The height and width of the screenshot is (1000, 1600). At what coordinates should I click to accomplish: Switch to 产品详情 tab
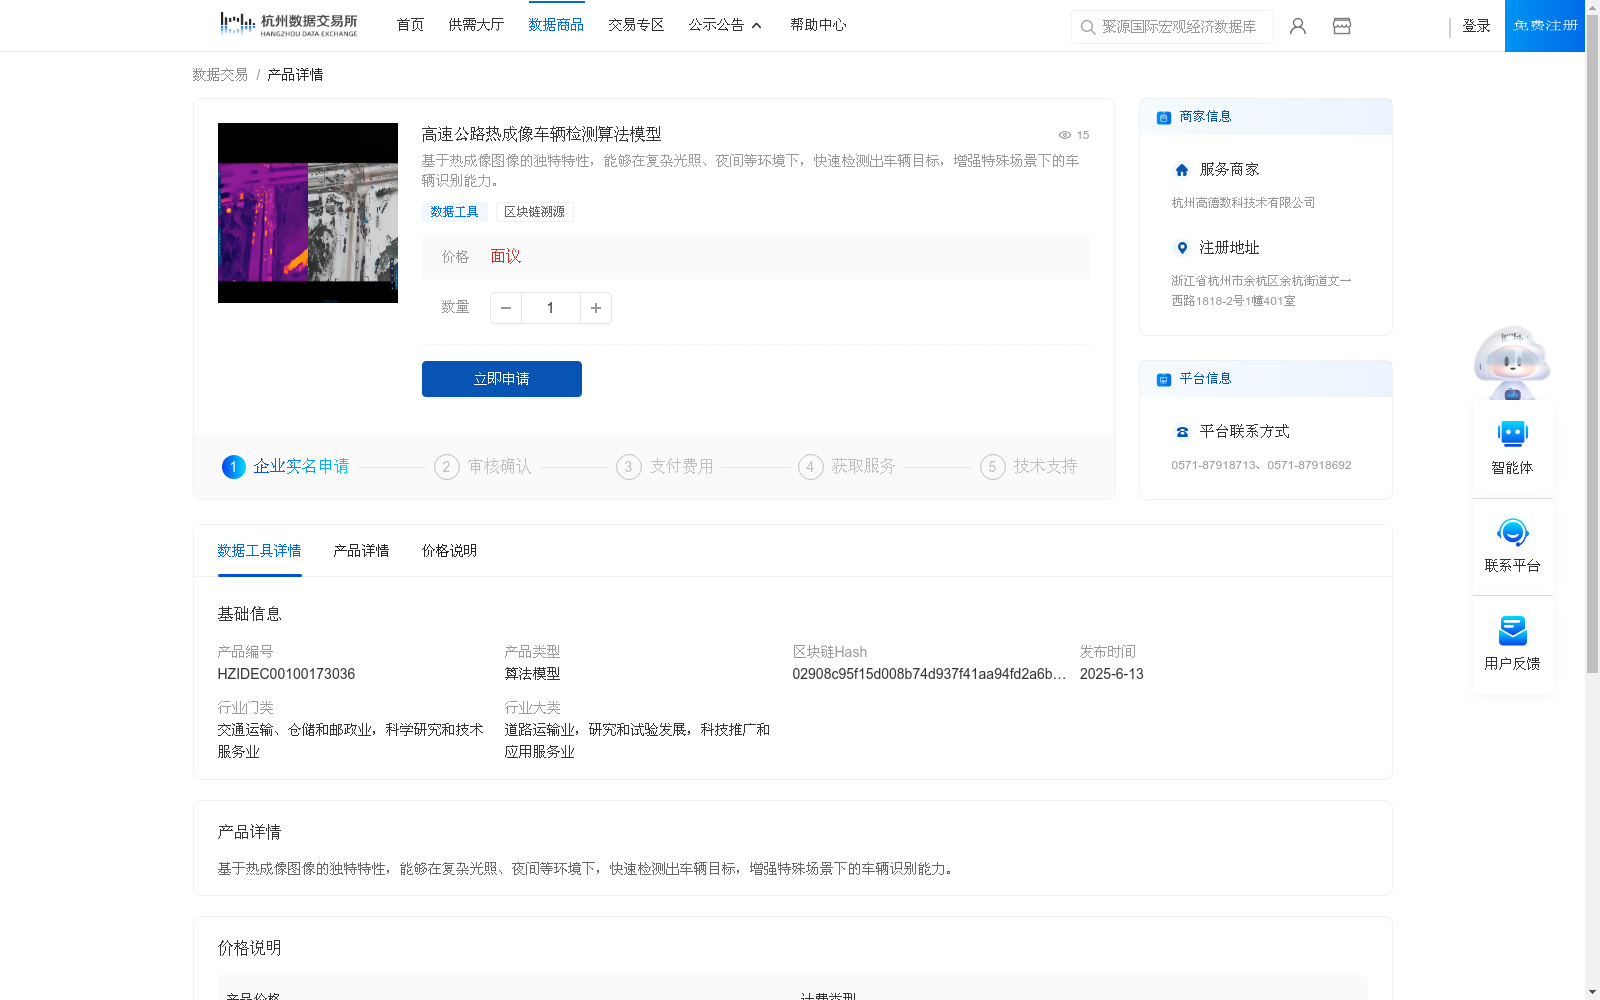click(361, 551)
